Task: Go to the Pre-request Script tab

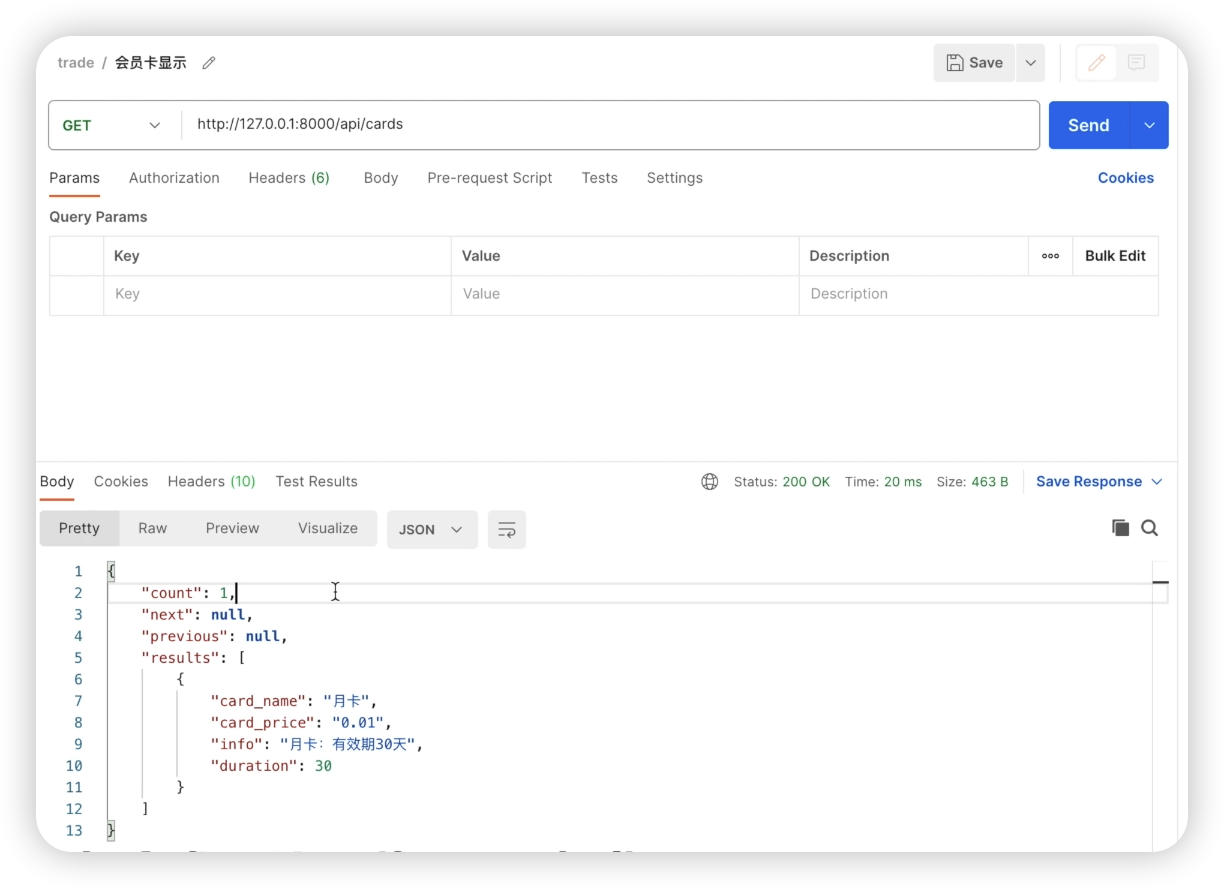Action: click(x=490, y=178)
